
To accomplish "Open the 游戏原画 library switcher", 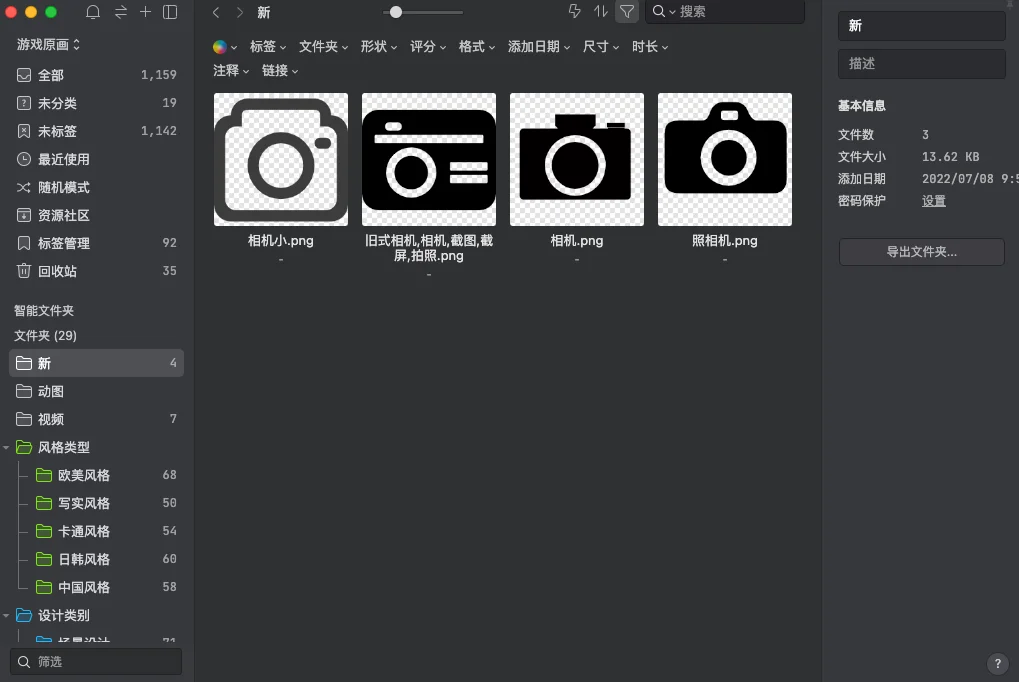I will coord(48,44).
